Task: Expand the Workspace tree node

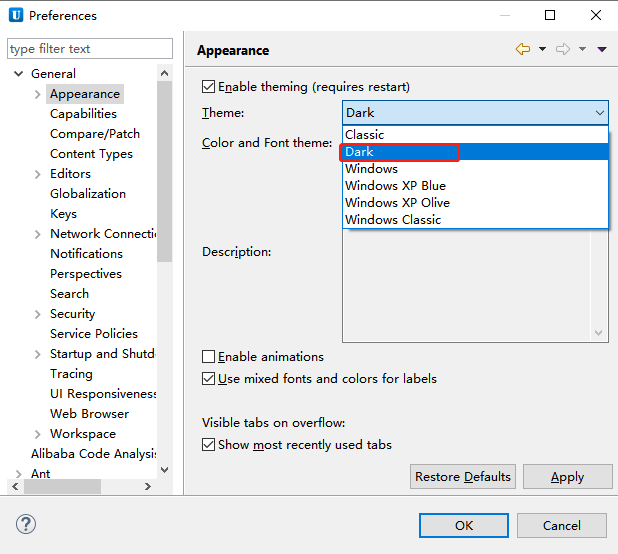Action: point(37,434)
